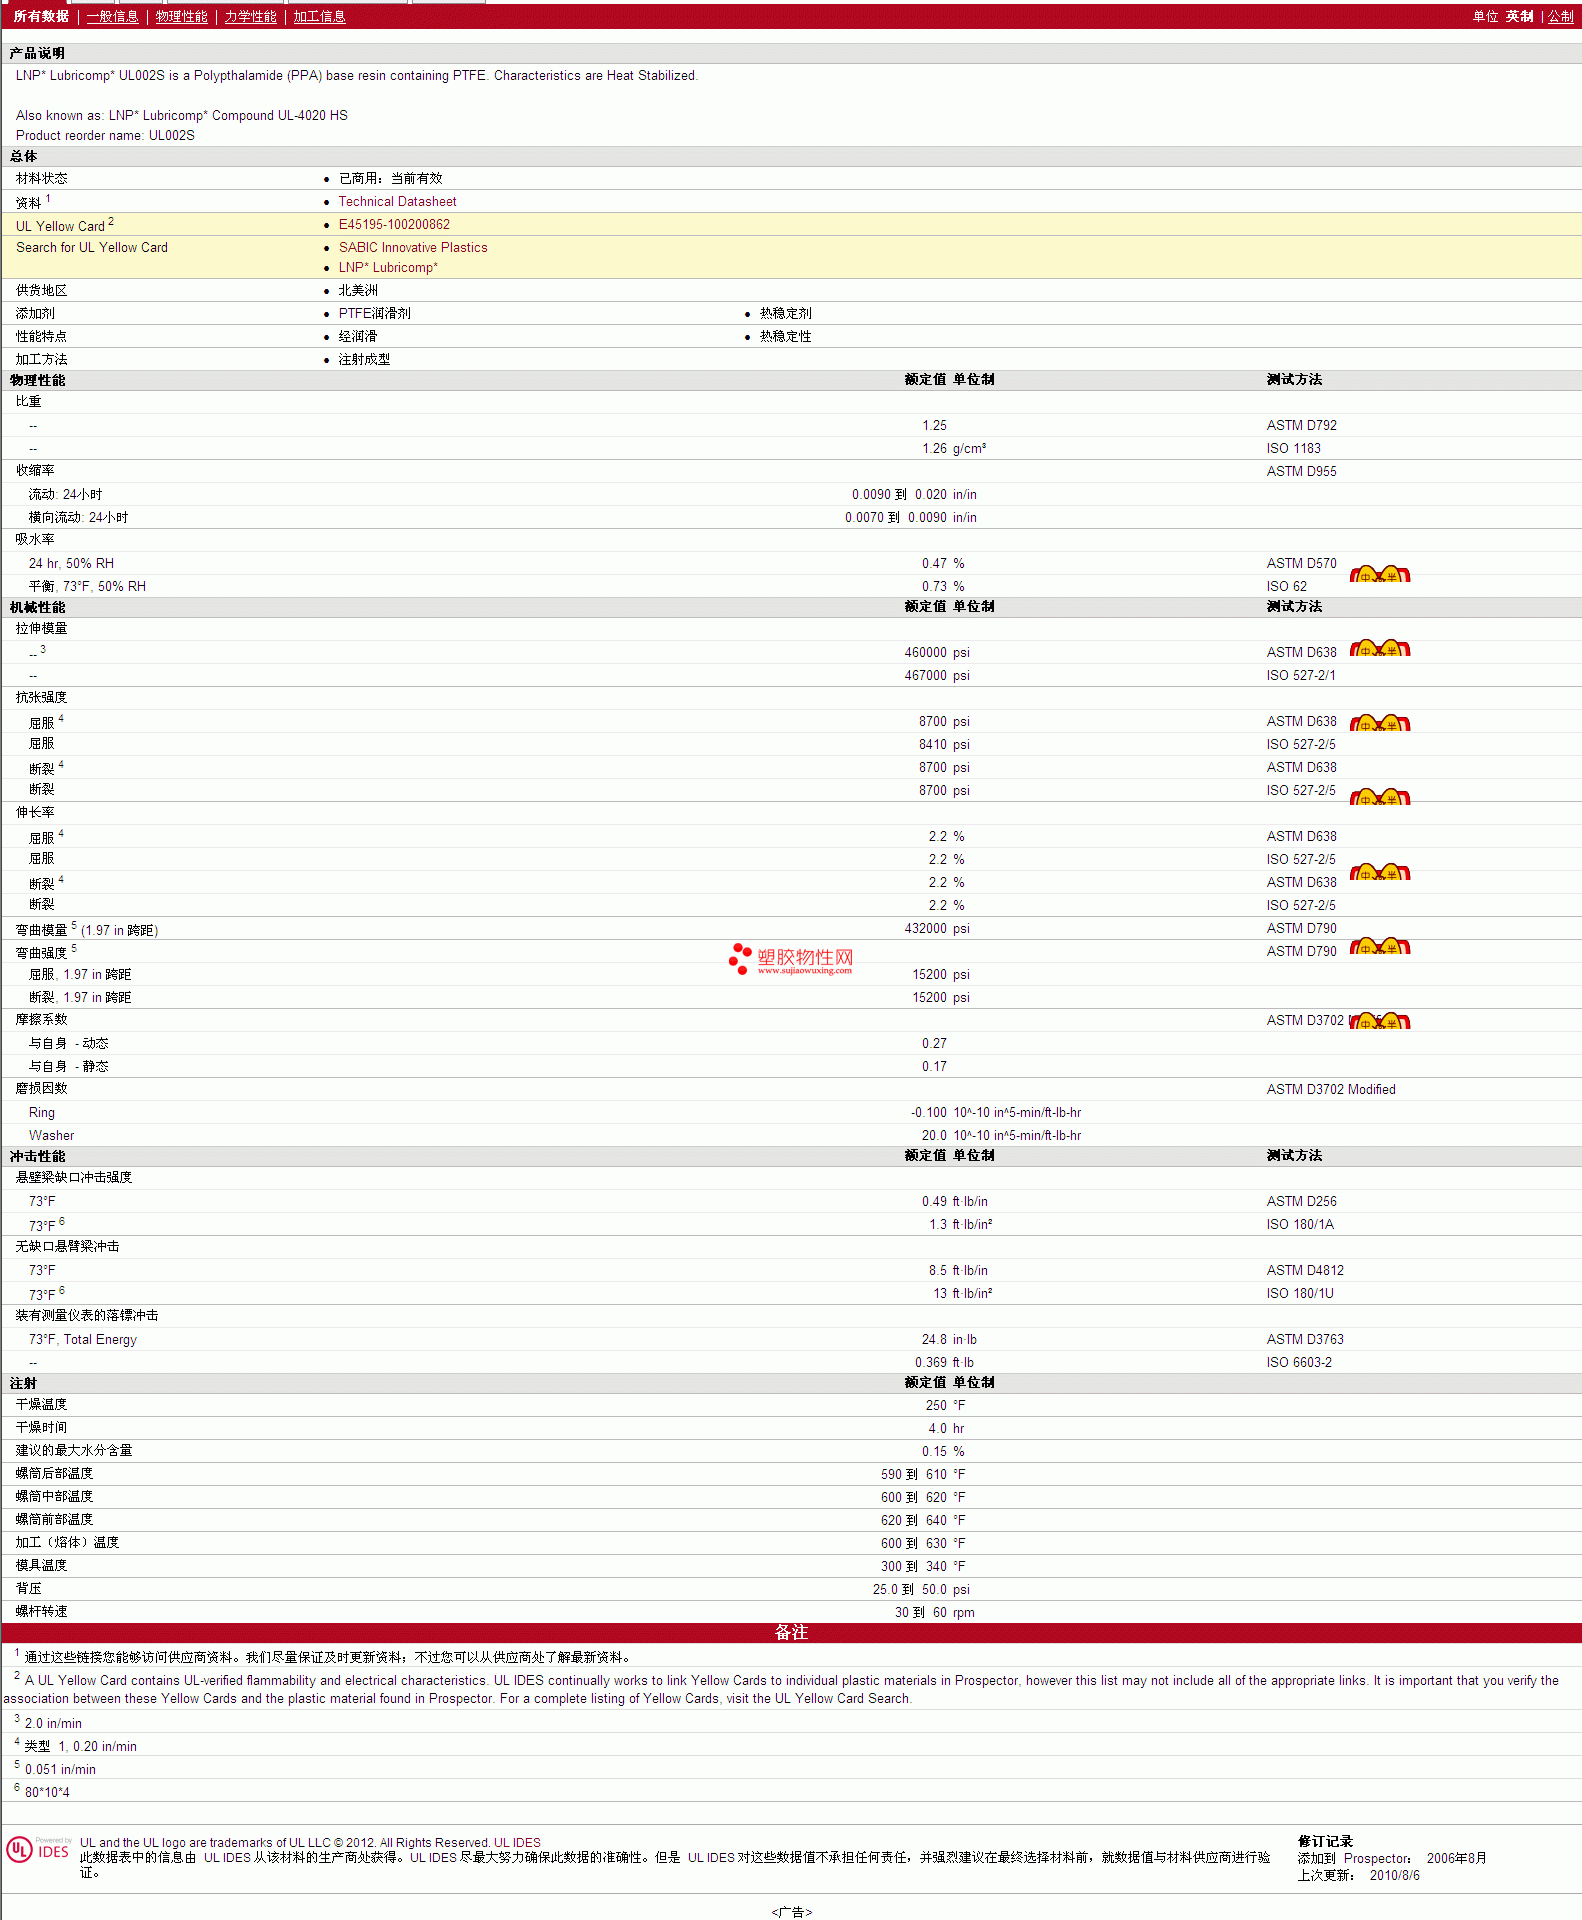Open the 一般信息 tab
This screenshot has width=1582, height=1920.
pos(112,16)
